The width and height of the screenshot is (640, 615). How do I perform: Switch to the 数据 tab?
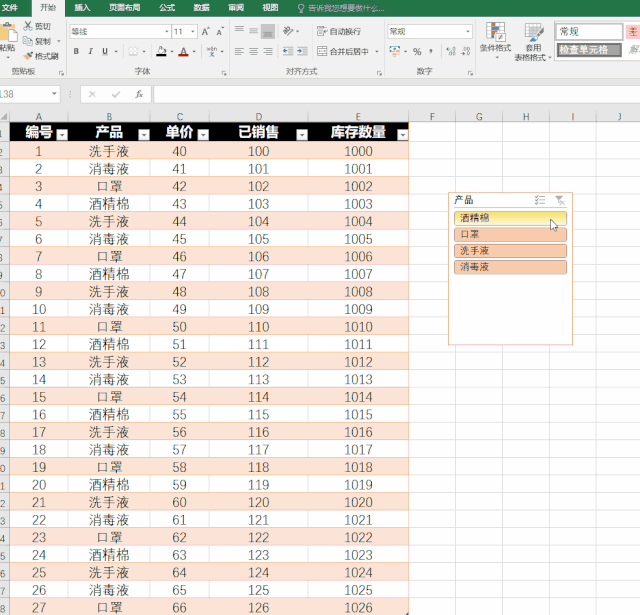[201, 7]
